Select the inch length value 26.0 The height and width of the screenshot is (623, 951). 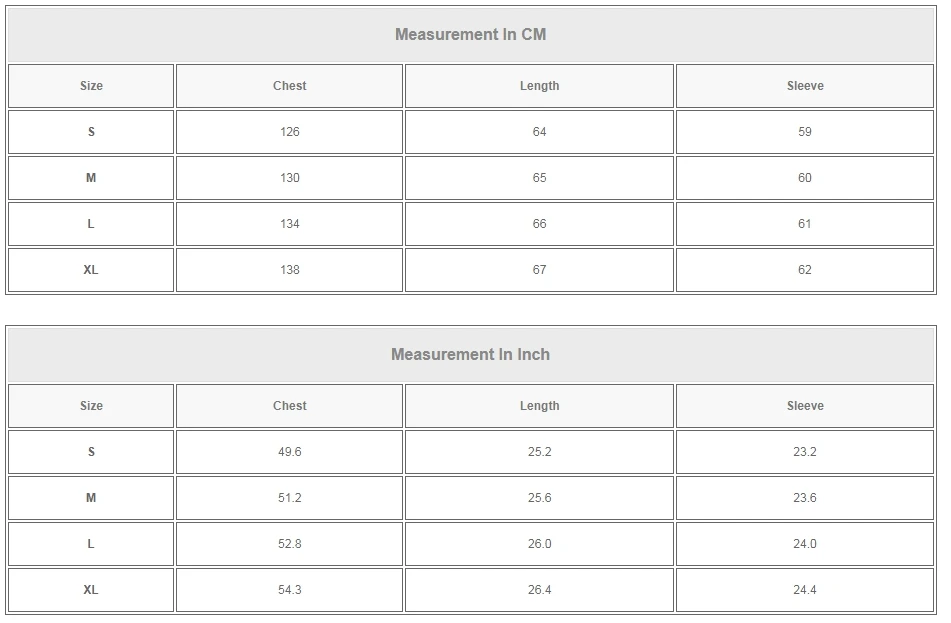point(539,544)
